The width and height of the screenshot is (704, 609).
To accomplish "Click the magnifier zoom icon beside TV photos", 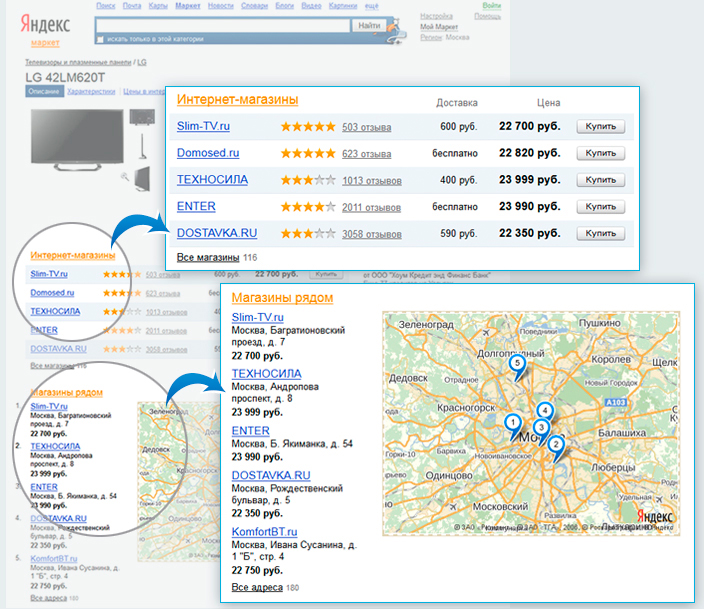I will coord(124,177).
